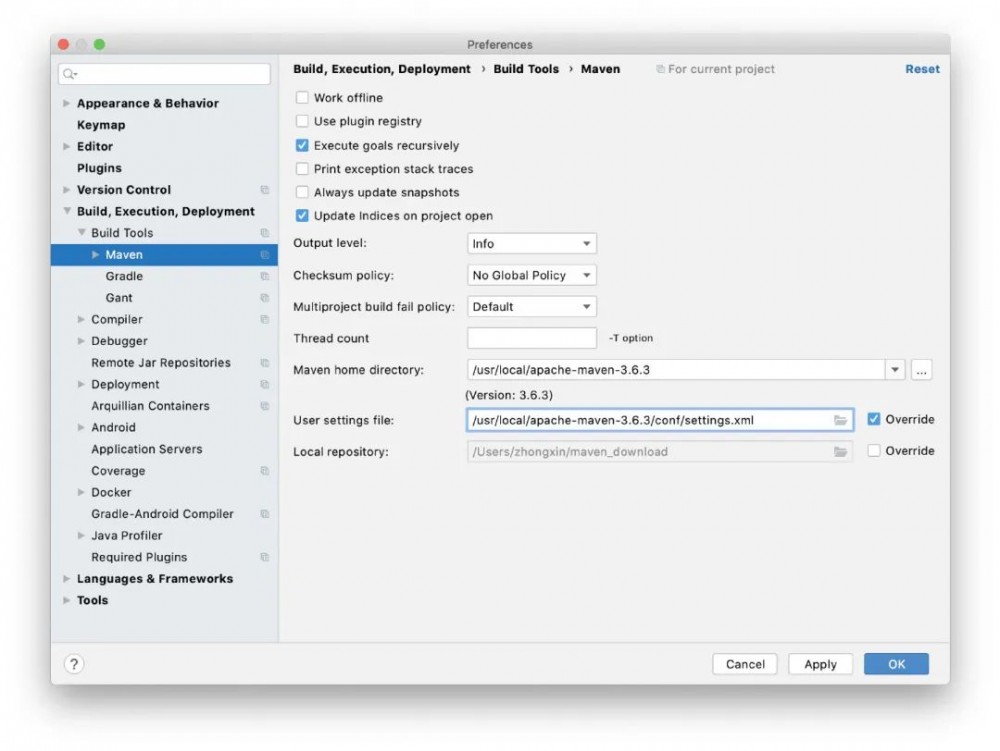Click project-scope icon next to Gradle
This screenshot has width=1000, height=751.
coord(265,277)
